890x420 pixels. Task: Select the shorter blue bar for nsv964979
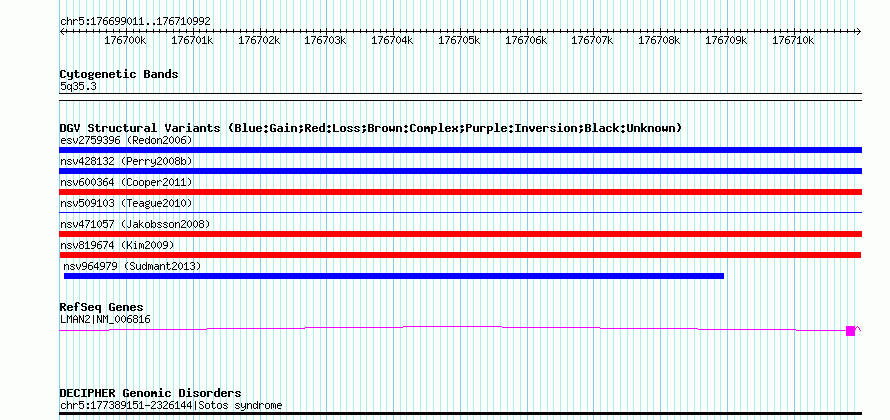[394, 276]
